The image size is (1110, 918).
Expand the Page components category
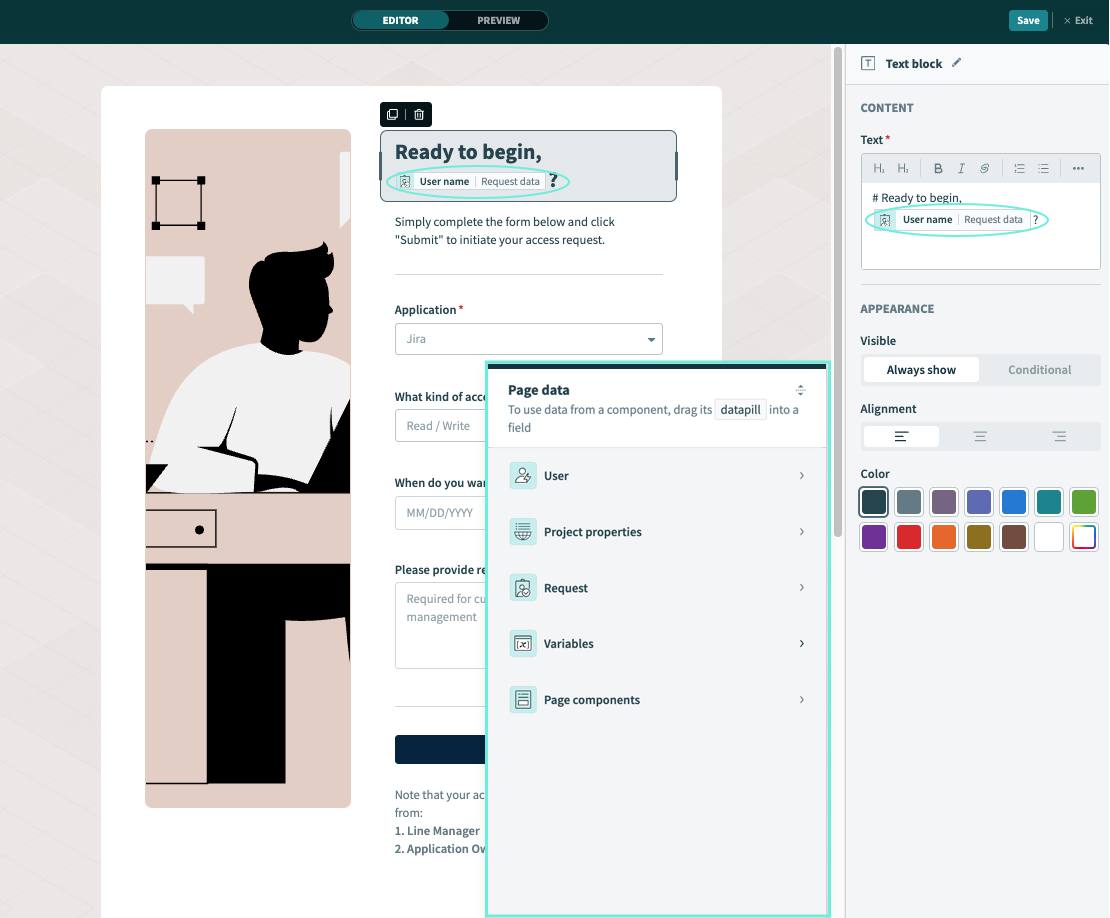point(657,700)
